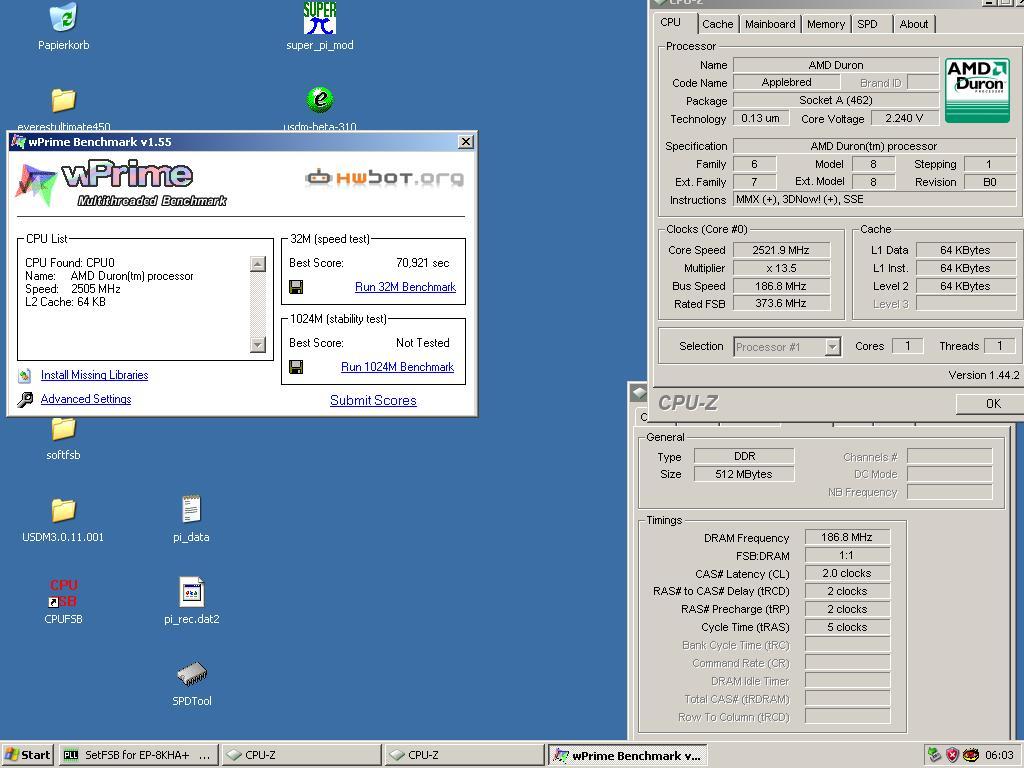1024x768 pixels.
Task: Click the AMD Duron logo in CPU-Z
Action: tap(977, 90)
